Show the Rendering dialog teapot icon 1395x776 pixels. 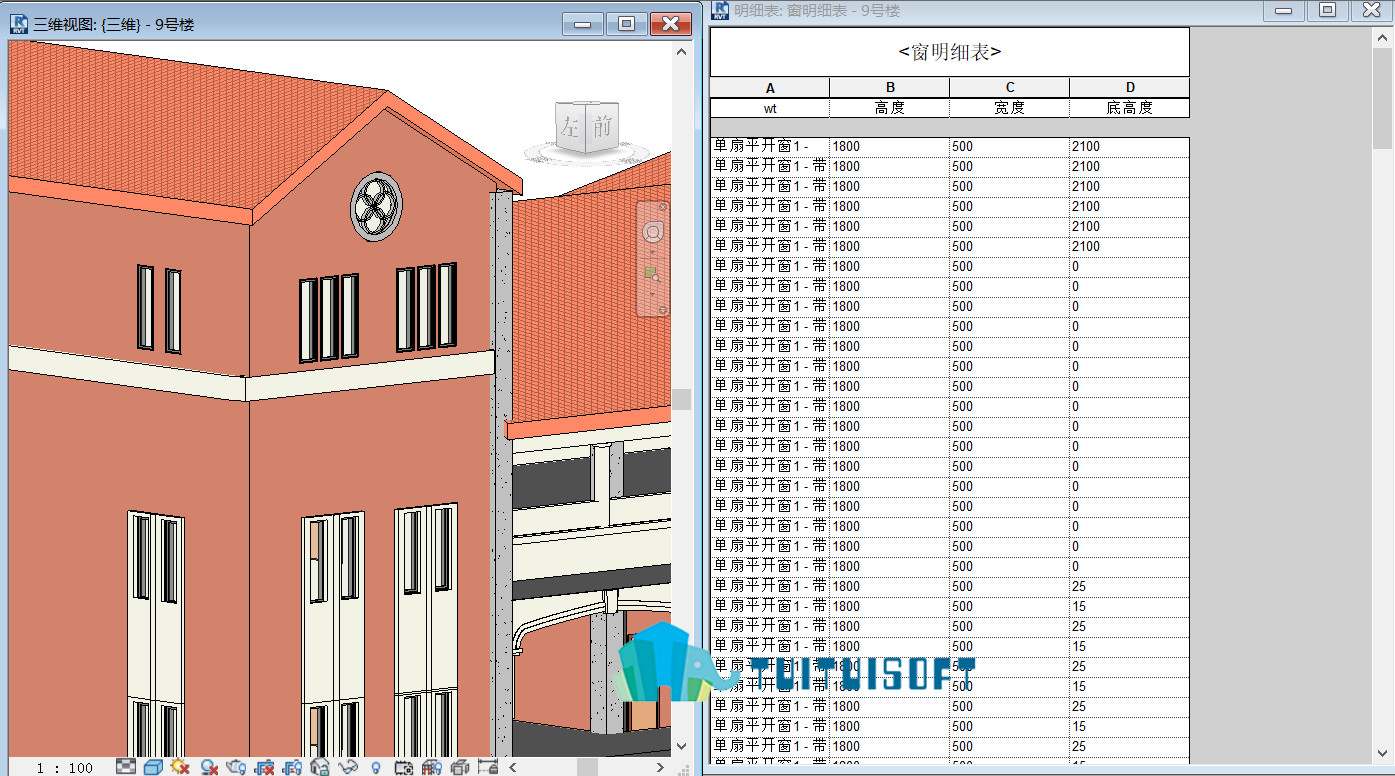pyautogui.click(x=236, y=768)
